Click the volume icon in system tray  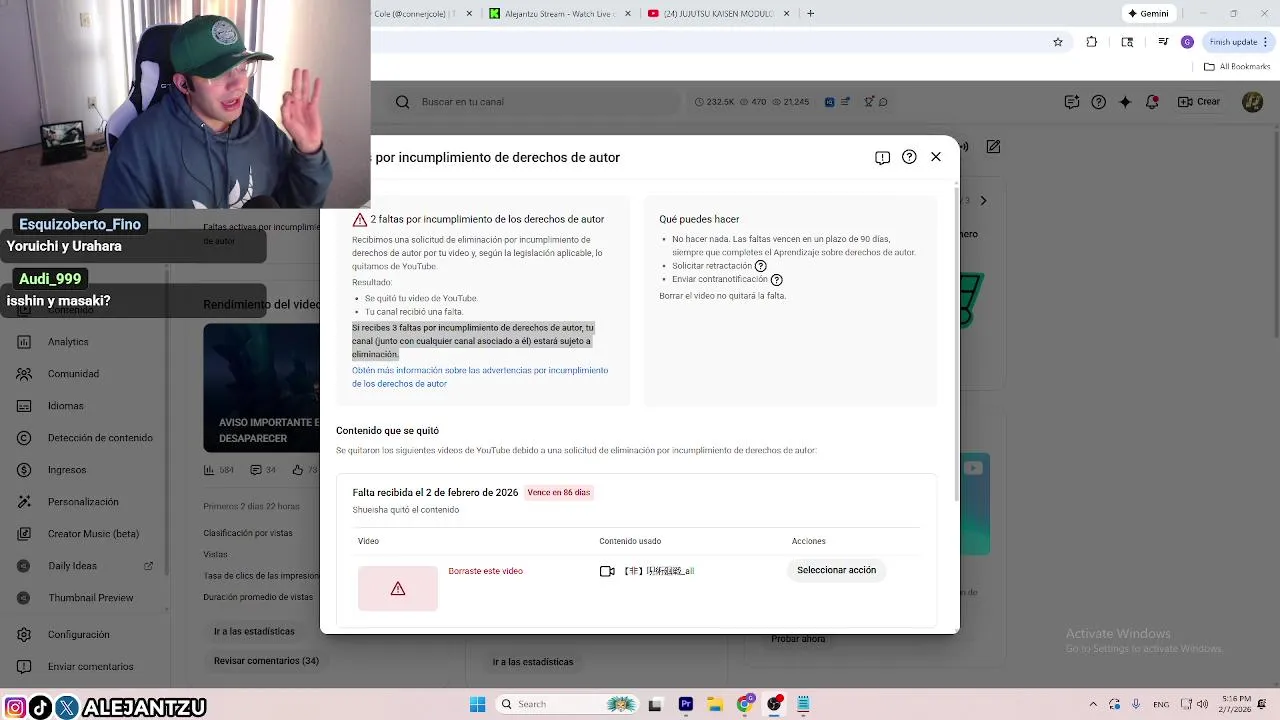click(1202, 704)
